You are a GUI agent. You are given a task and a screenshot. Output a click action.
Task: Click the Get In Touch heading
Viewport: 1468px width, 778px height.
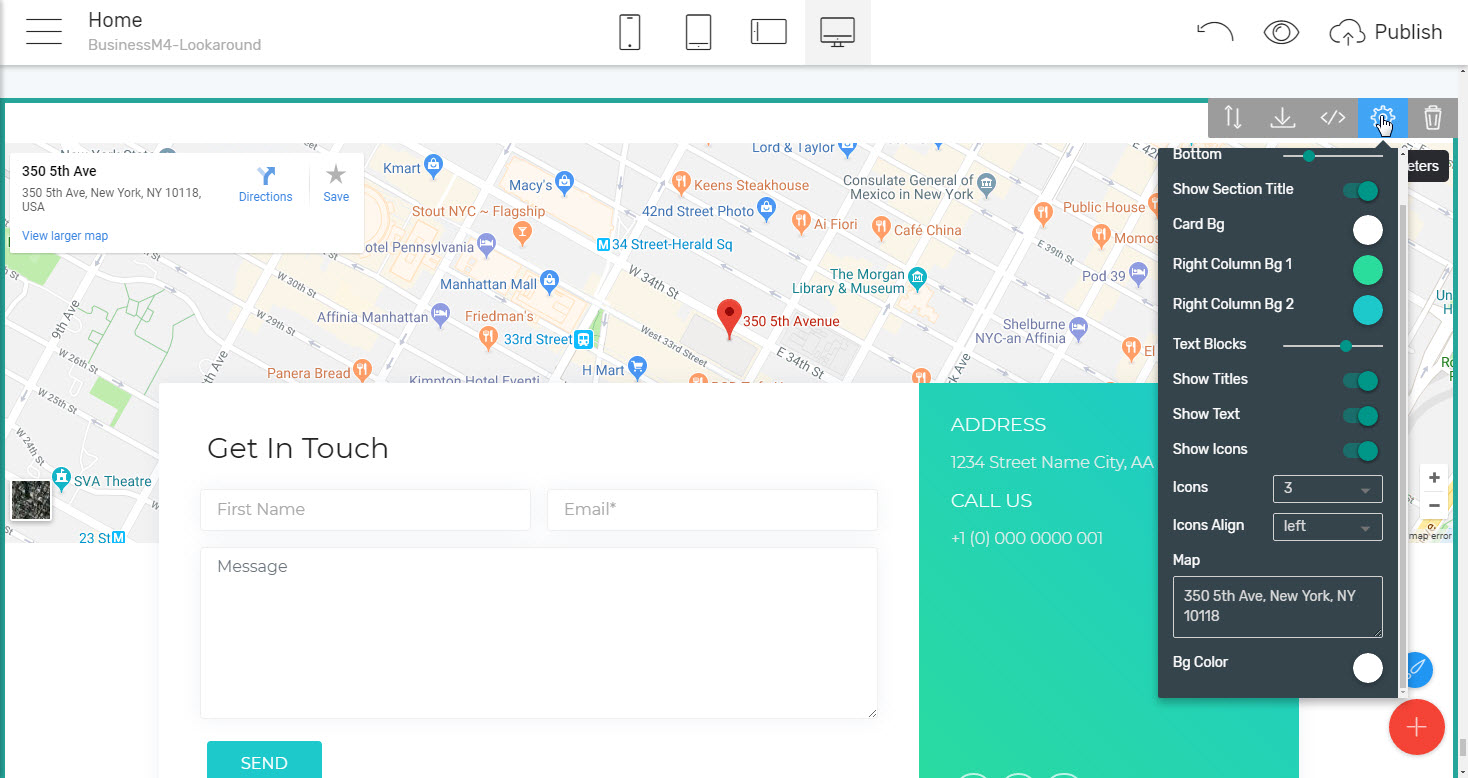pos(297,448)
